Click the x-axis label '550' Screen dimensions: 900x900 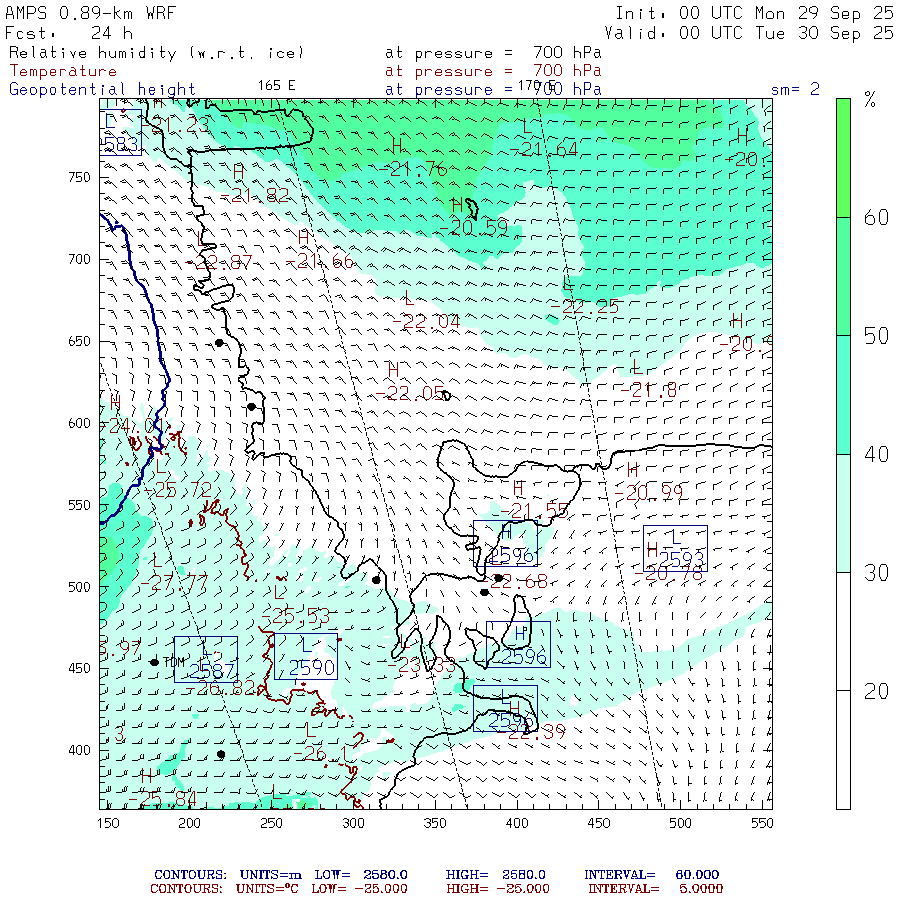coord(762,823)
